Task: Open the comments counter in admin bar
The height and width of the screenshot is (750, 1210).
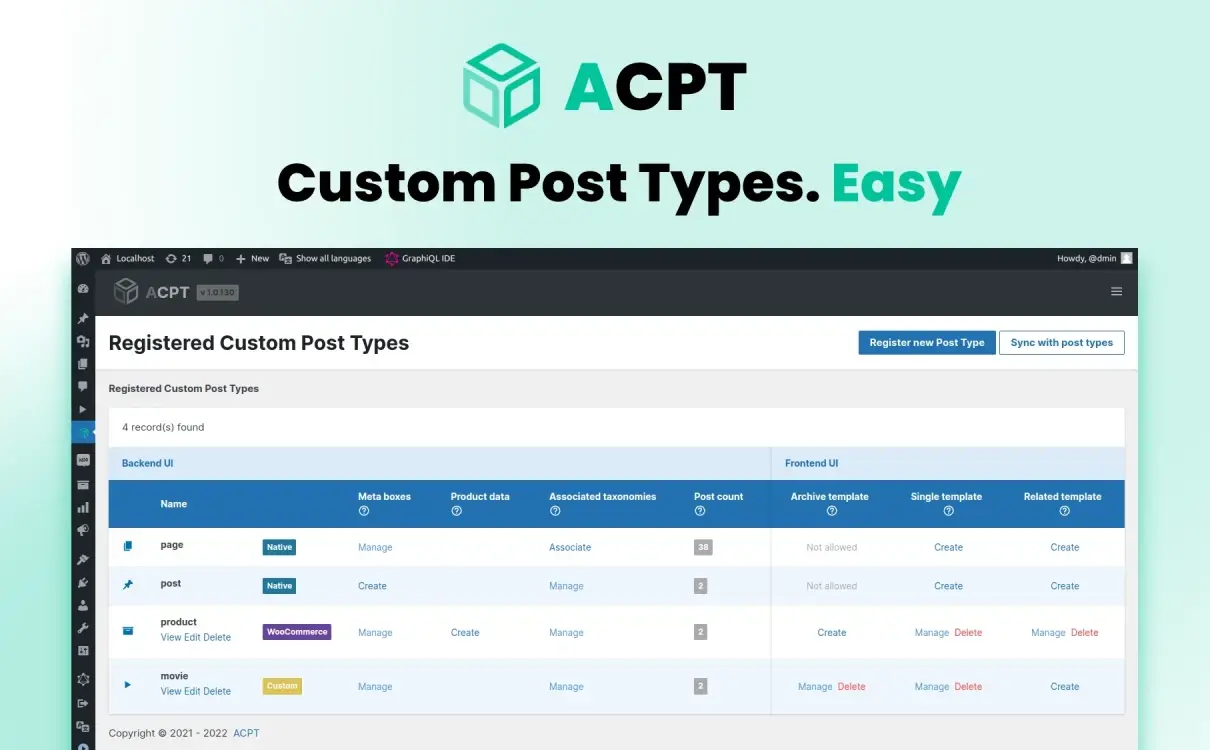Action: tap(214, 258)
